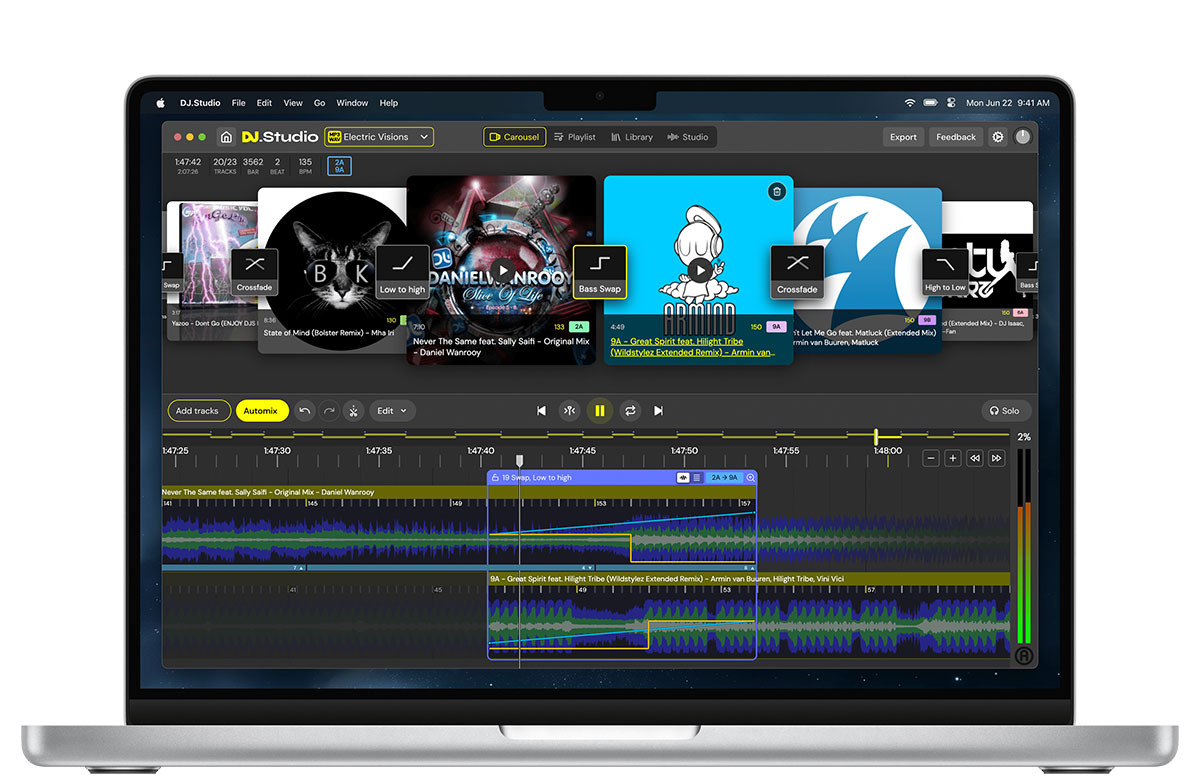Click the master volume knob
Screen dimensions: 1200x780
1022,137
